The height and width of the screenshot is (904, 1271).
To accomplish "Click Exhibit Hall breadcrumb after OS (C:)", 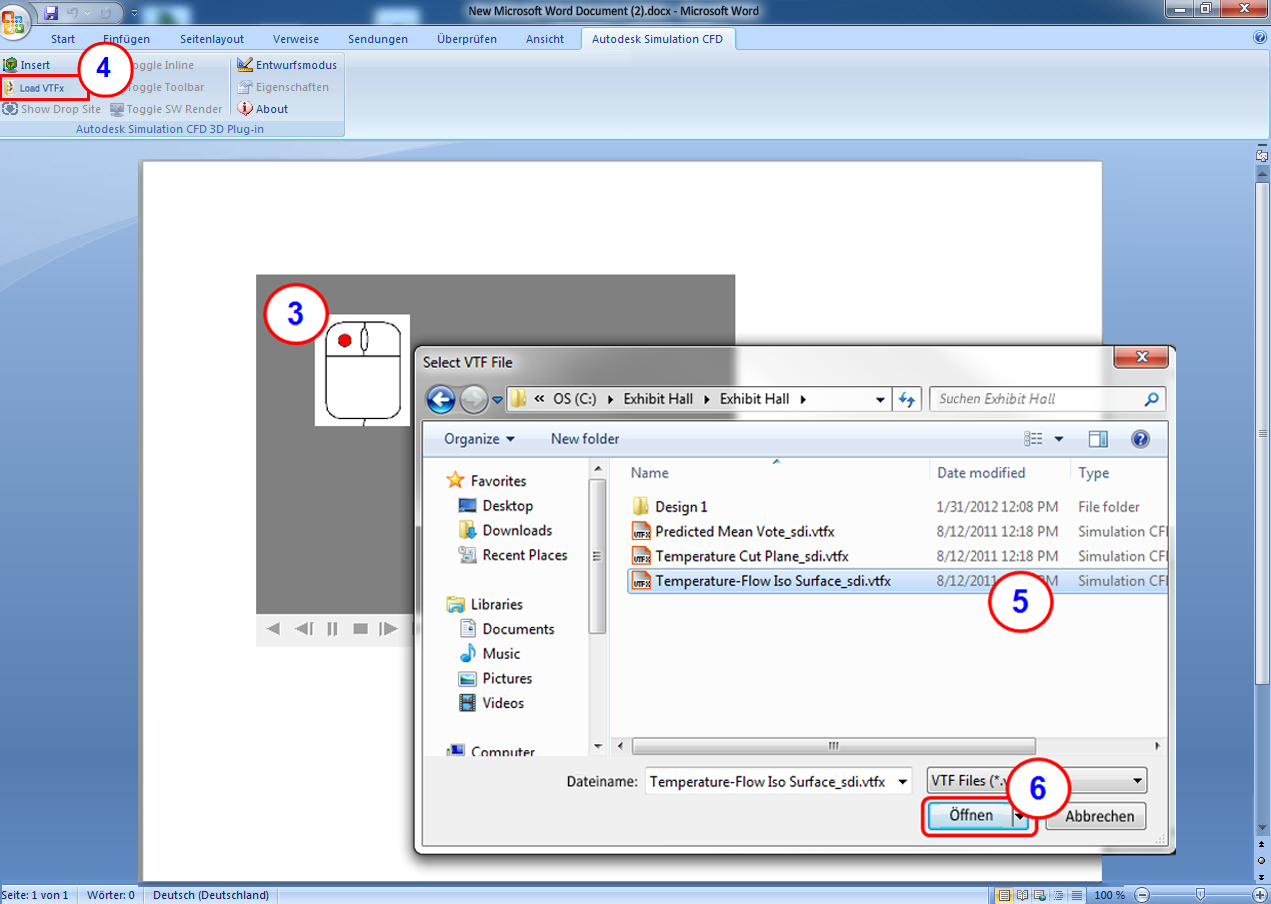I will click(658, 399).
